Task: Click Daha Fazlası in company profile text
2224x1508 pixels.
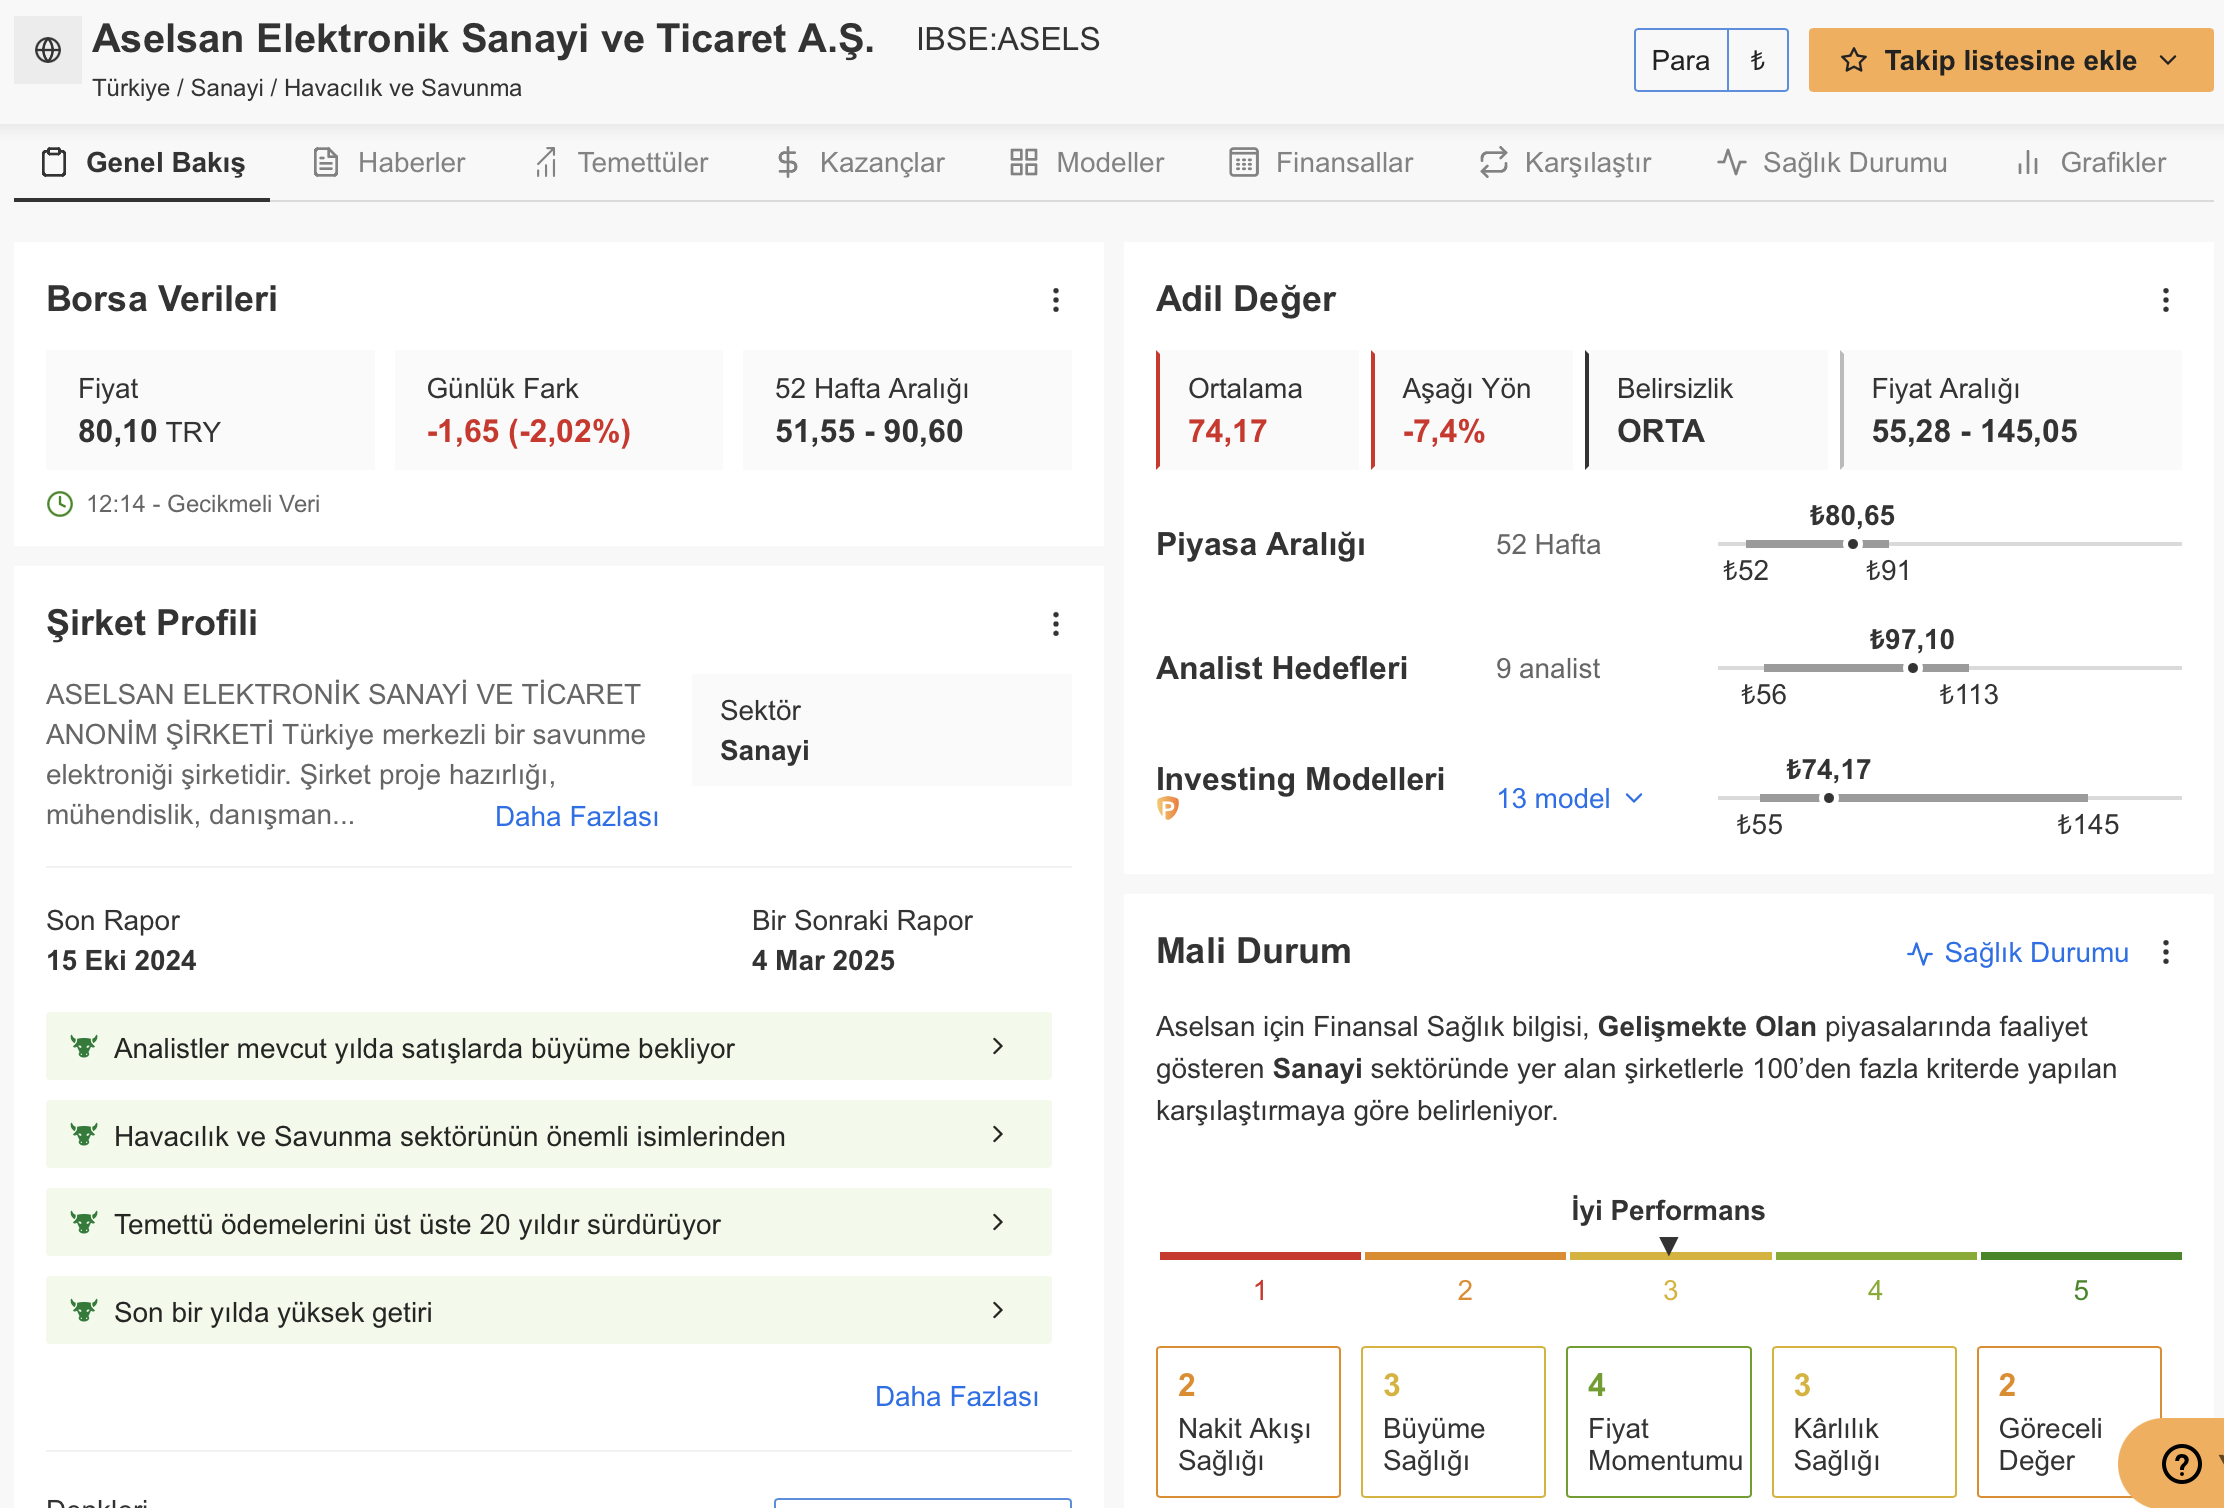Action: pyautogui.click(x=577, y=816)
